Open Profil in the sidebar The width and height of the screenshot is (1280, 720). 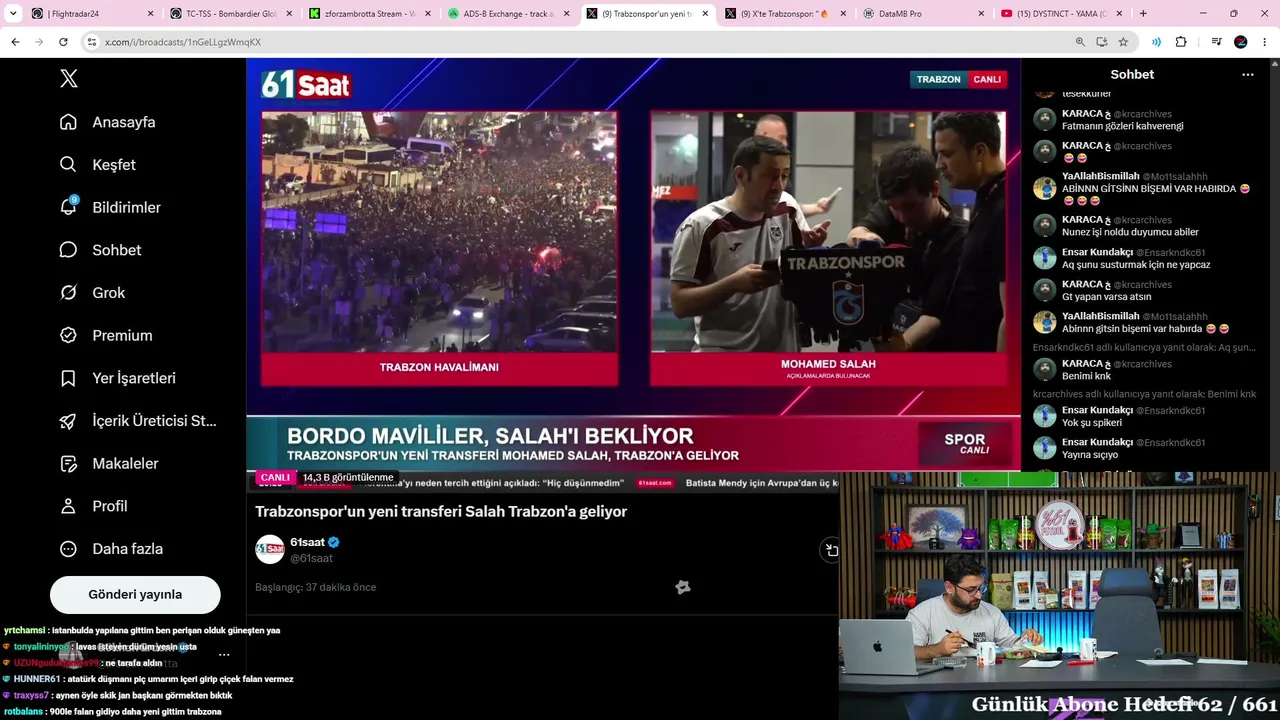(x=93, y=506)
